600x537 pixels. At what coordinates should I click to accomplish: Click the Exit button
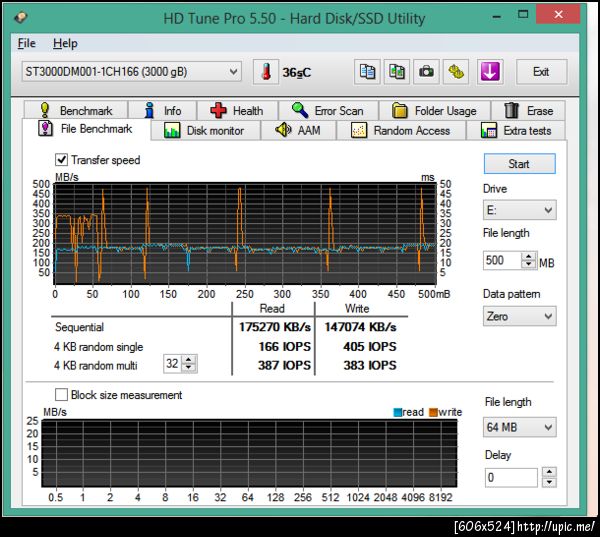pos(541,72)
